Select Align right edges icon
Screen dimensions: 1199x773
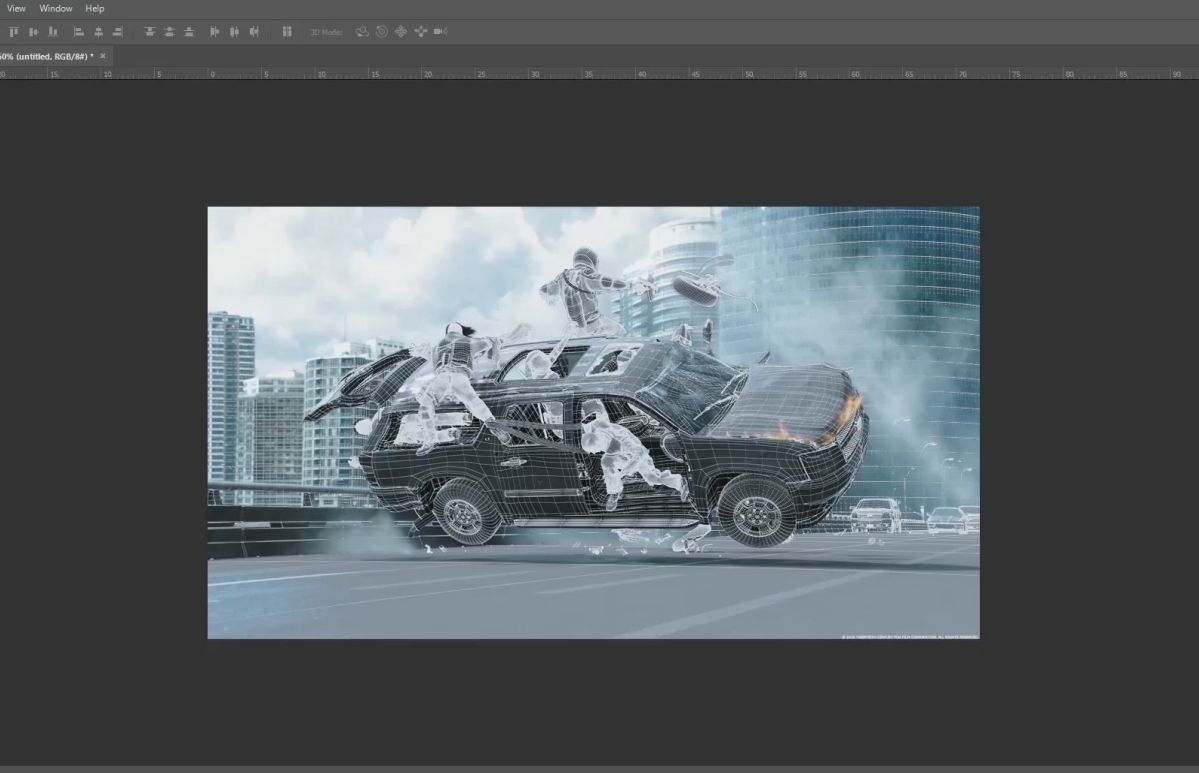pyautogui.click(x=118, y=31)
